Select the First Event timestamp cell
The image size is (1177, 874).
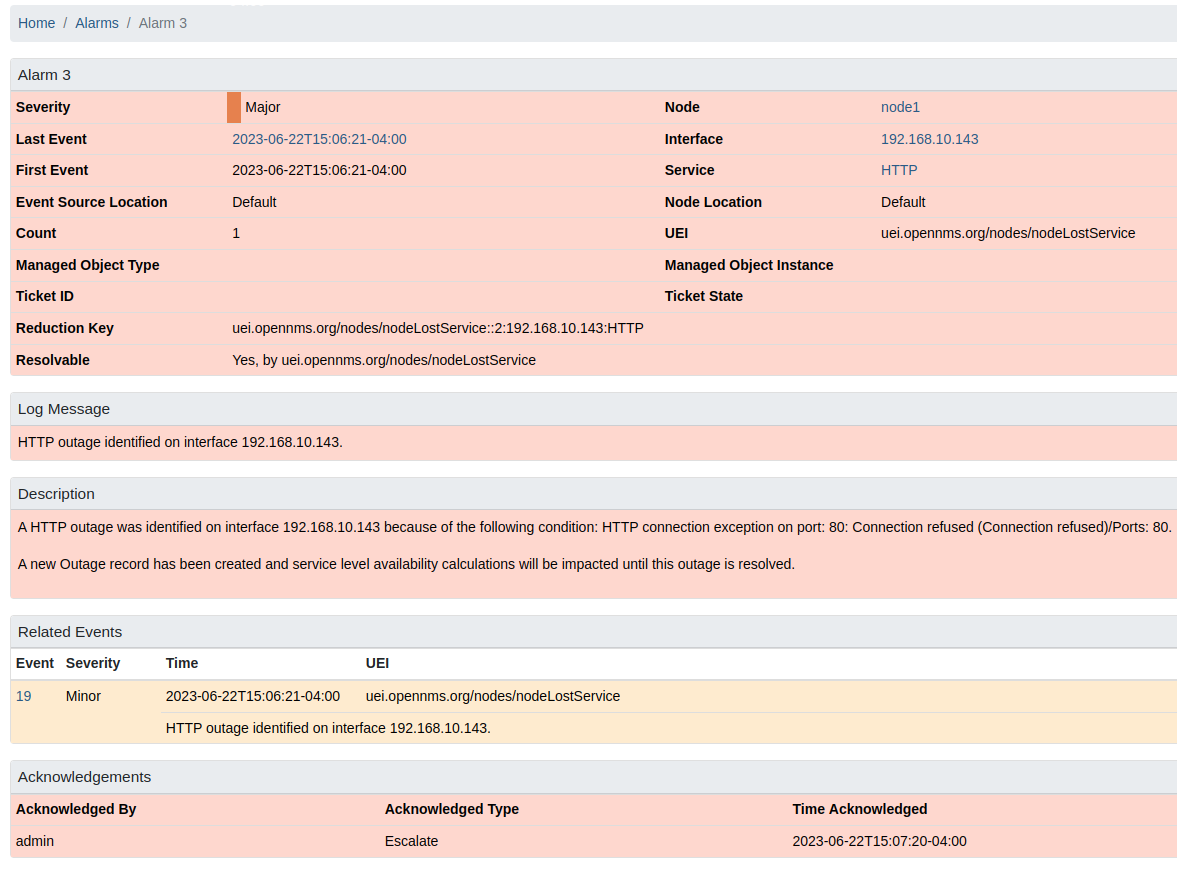[318, 170]
